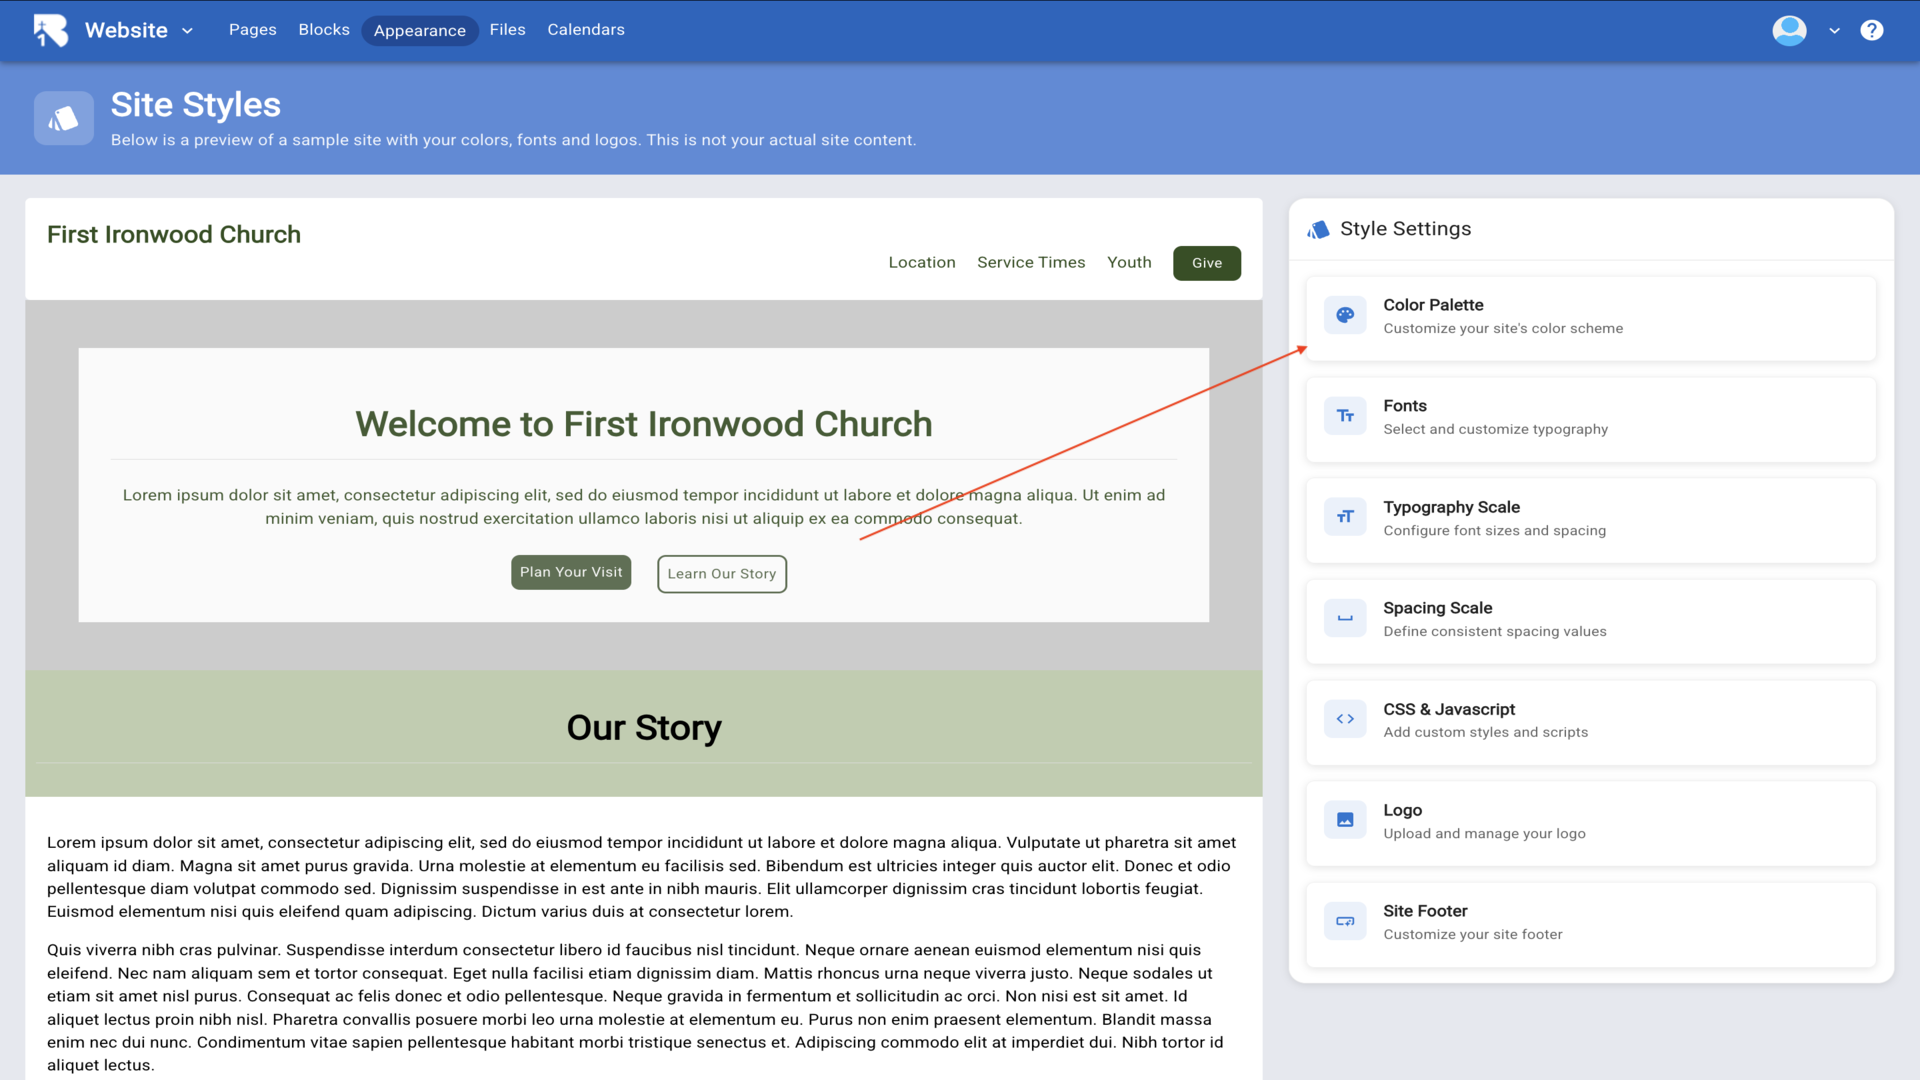Click the Logo image icon
1920x1080 pixels.
tap(1345, 820)
